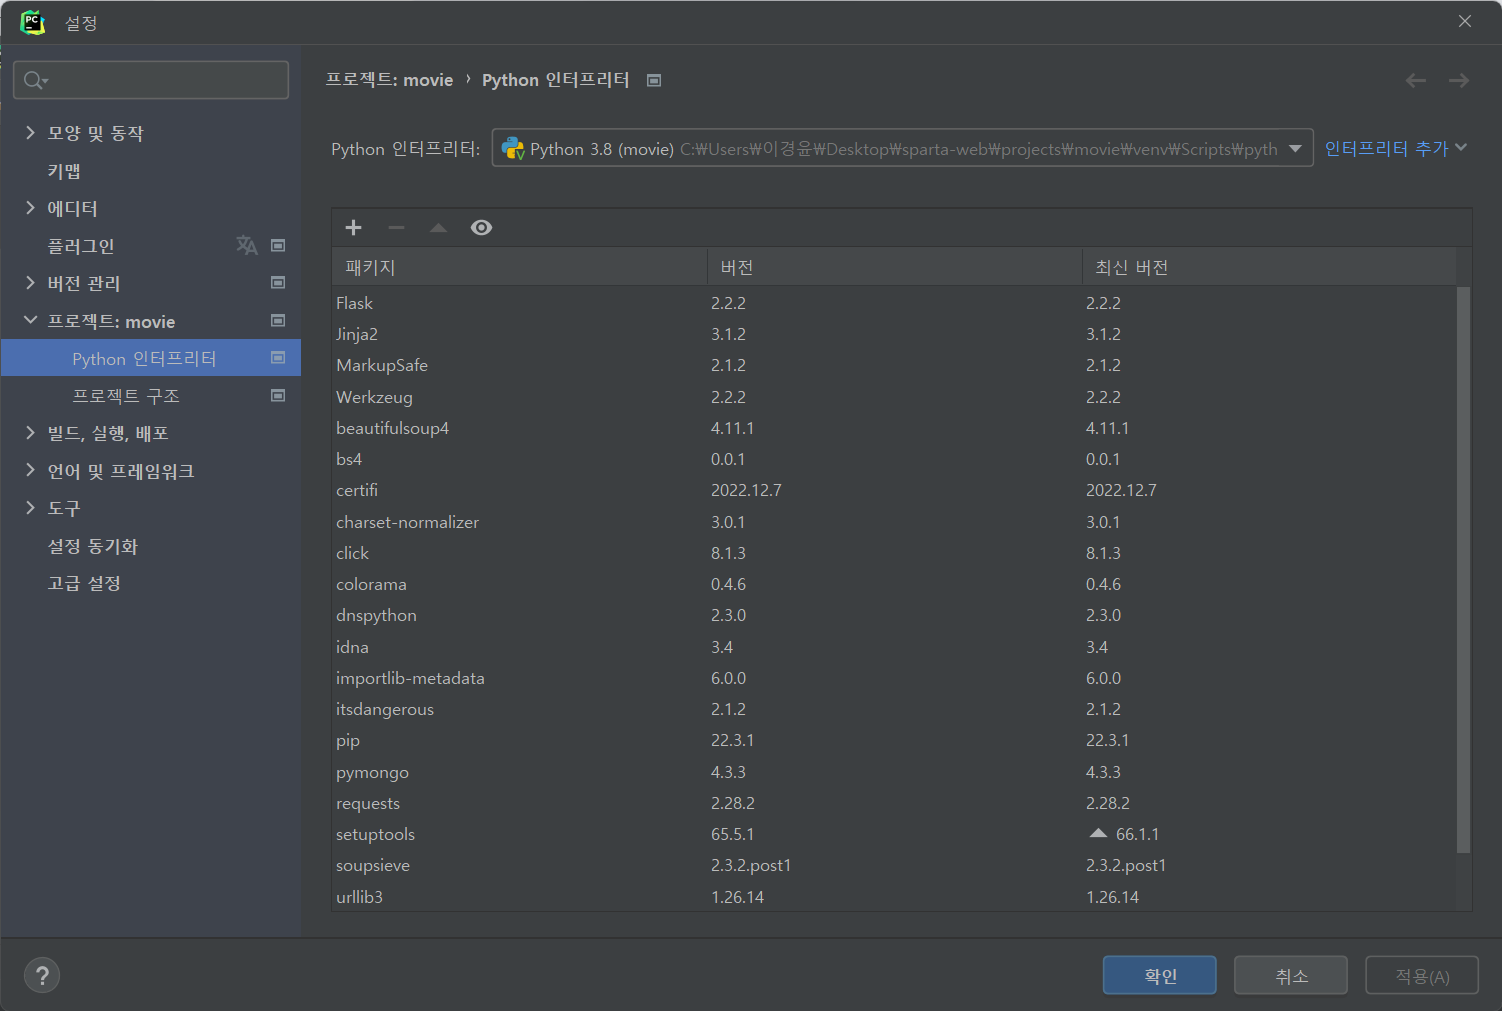
Task: Open help with the question mark button
Action: click(42, 976)
